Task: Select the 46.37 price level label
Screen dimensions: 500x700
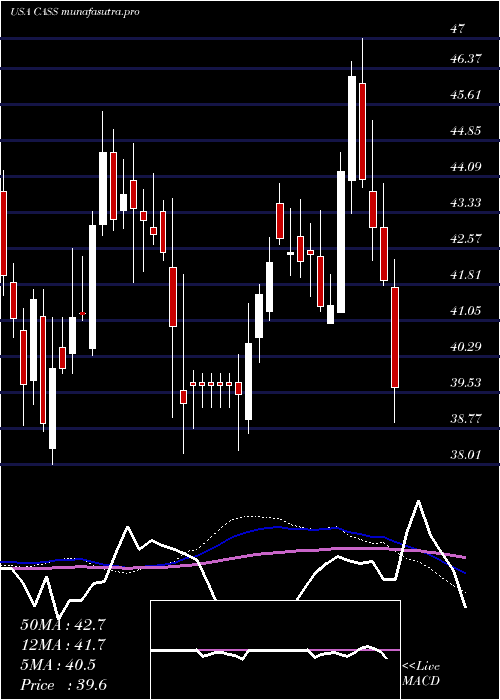Action: pyautogui.click(x=466, y=58)
